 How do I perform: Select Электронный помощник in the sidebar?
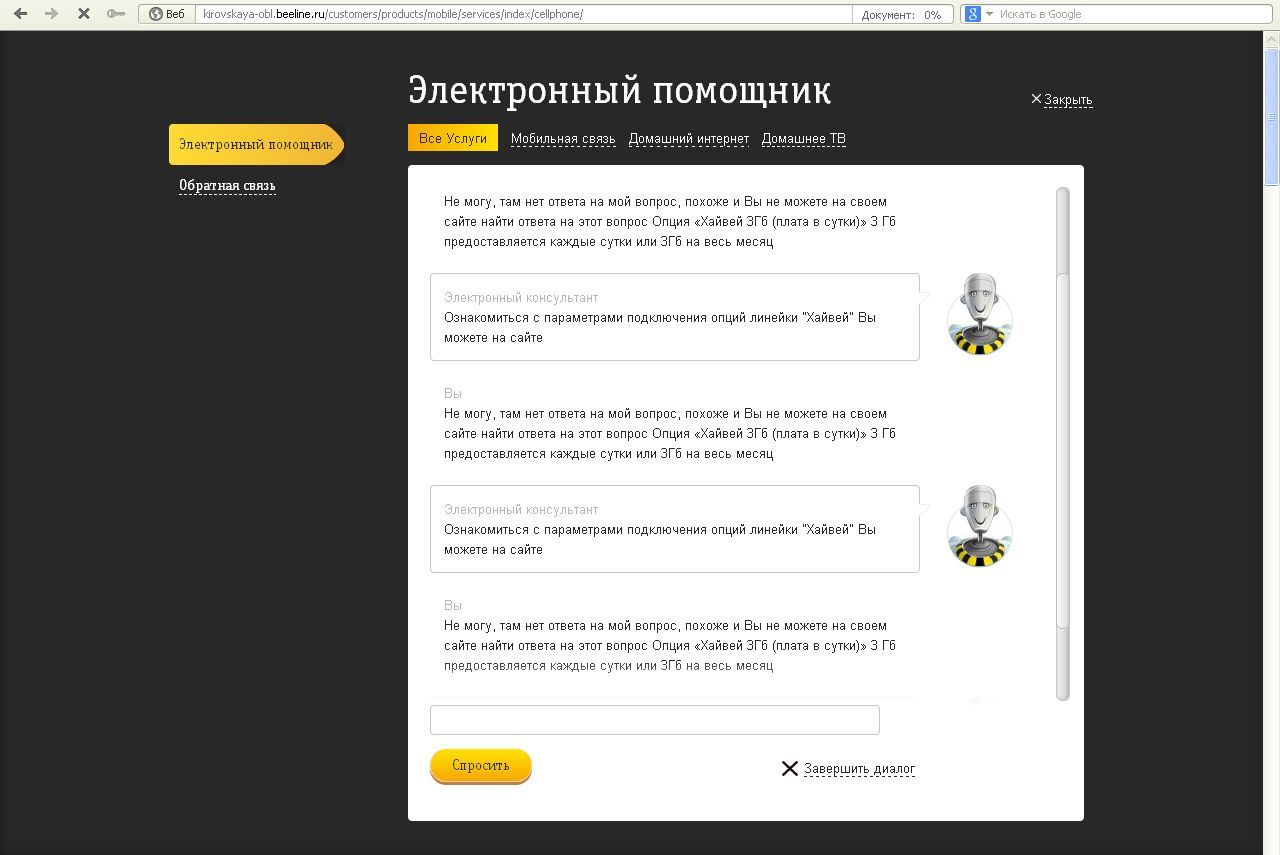click(x=255, y=145)
